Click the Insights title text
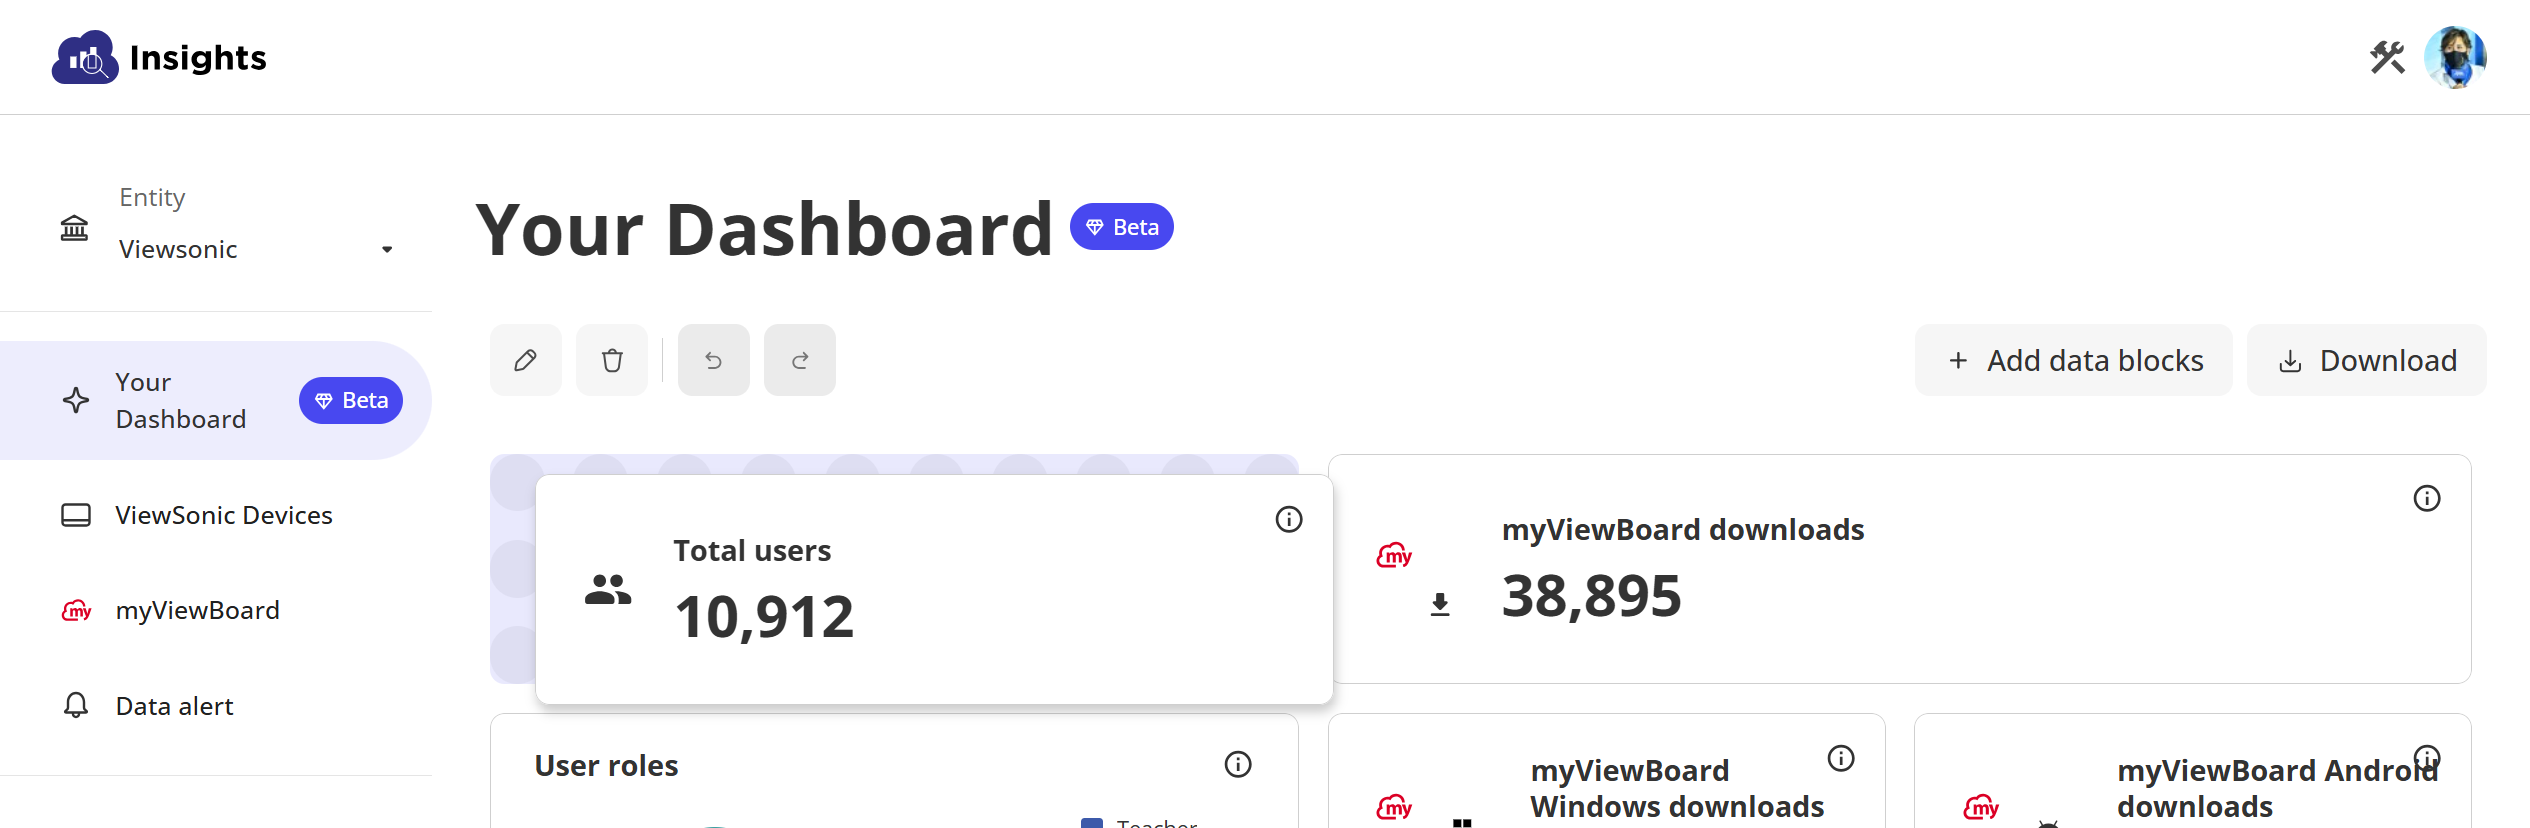The width and height of the screenshot is (2530, 828). coord(198,57)
